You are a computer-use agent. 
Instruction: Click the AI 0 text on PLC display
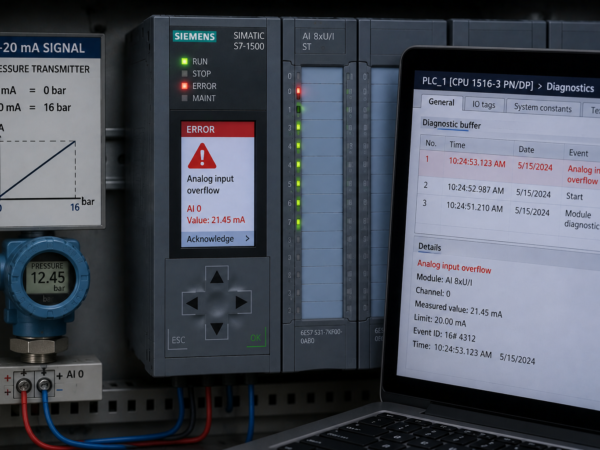pyautogui.click(x=194, y=209)
